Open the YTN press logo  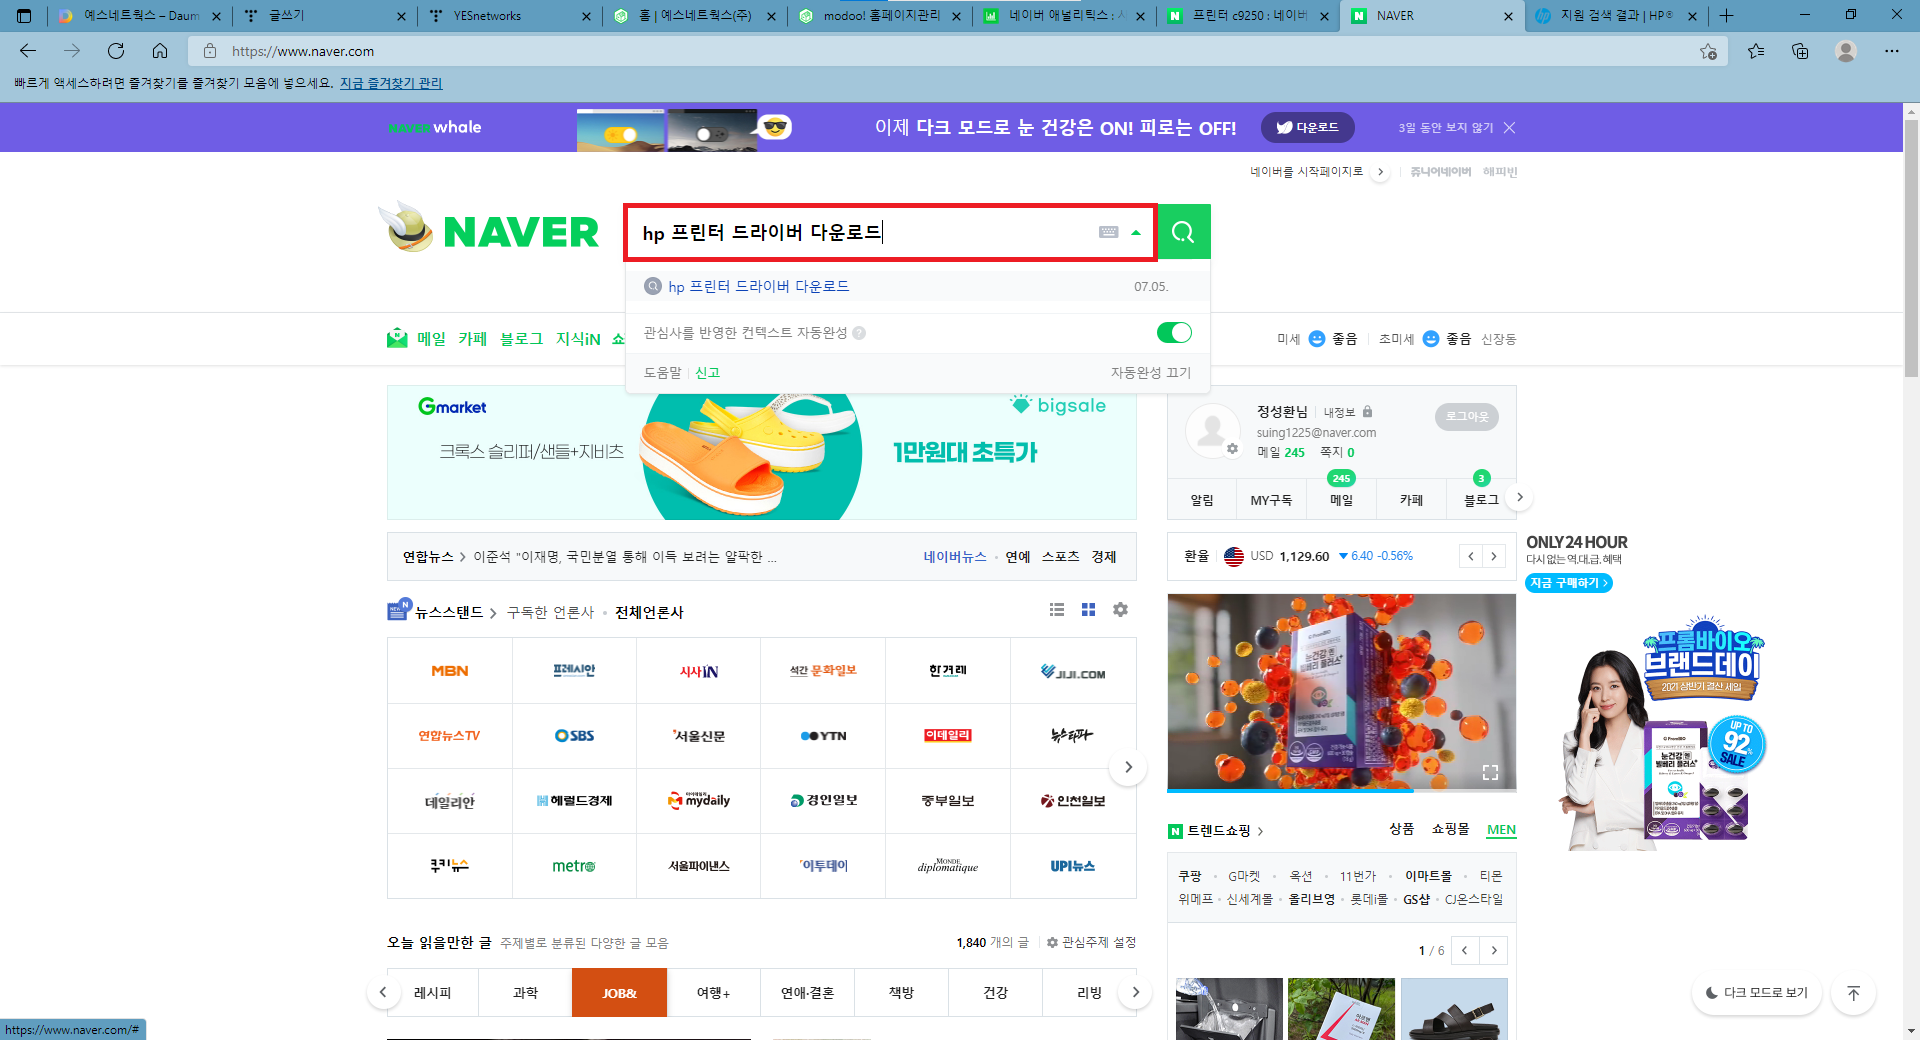823,736
